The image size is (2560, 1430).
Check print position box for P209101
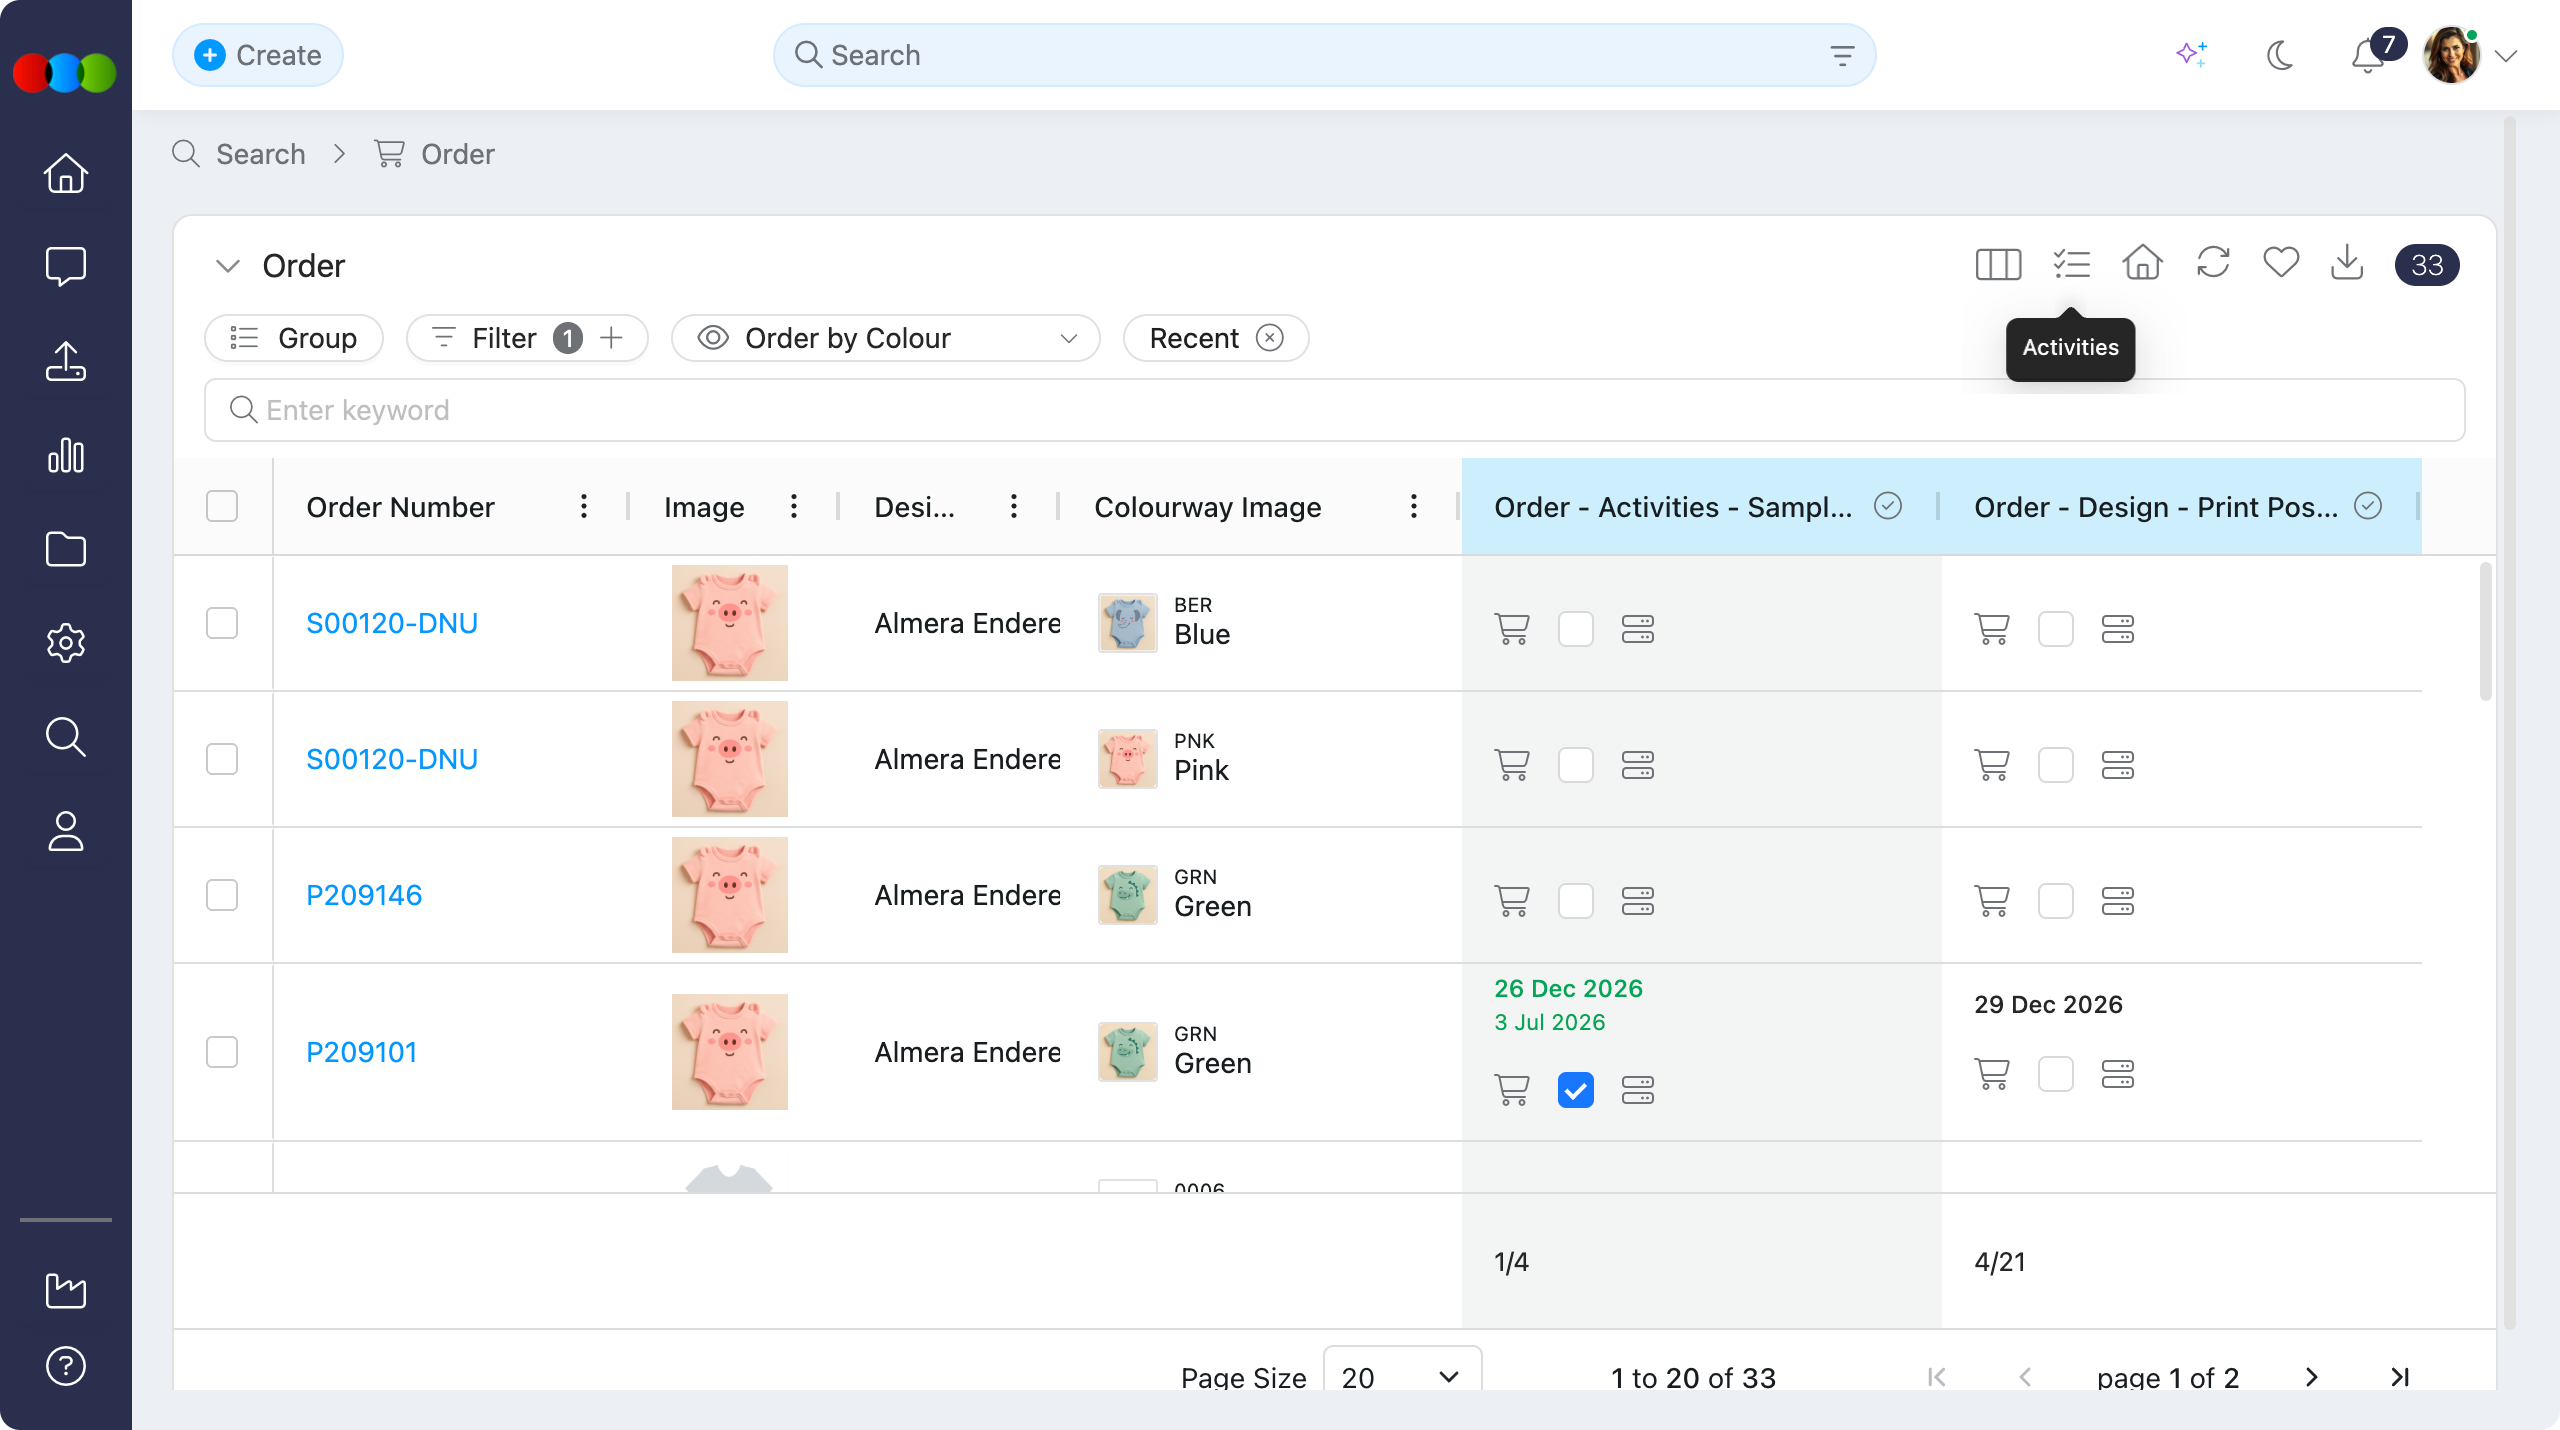tap(2056, 1074)
